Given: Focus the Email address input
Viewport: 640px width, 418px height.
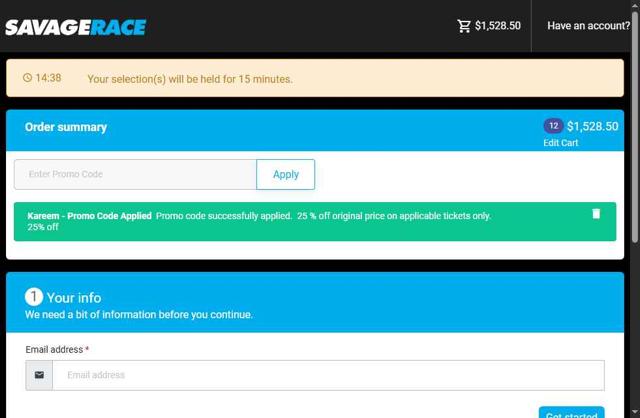Looking at the screenshot, I should coord(328,375).
